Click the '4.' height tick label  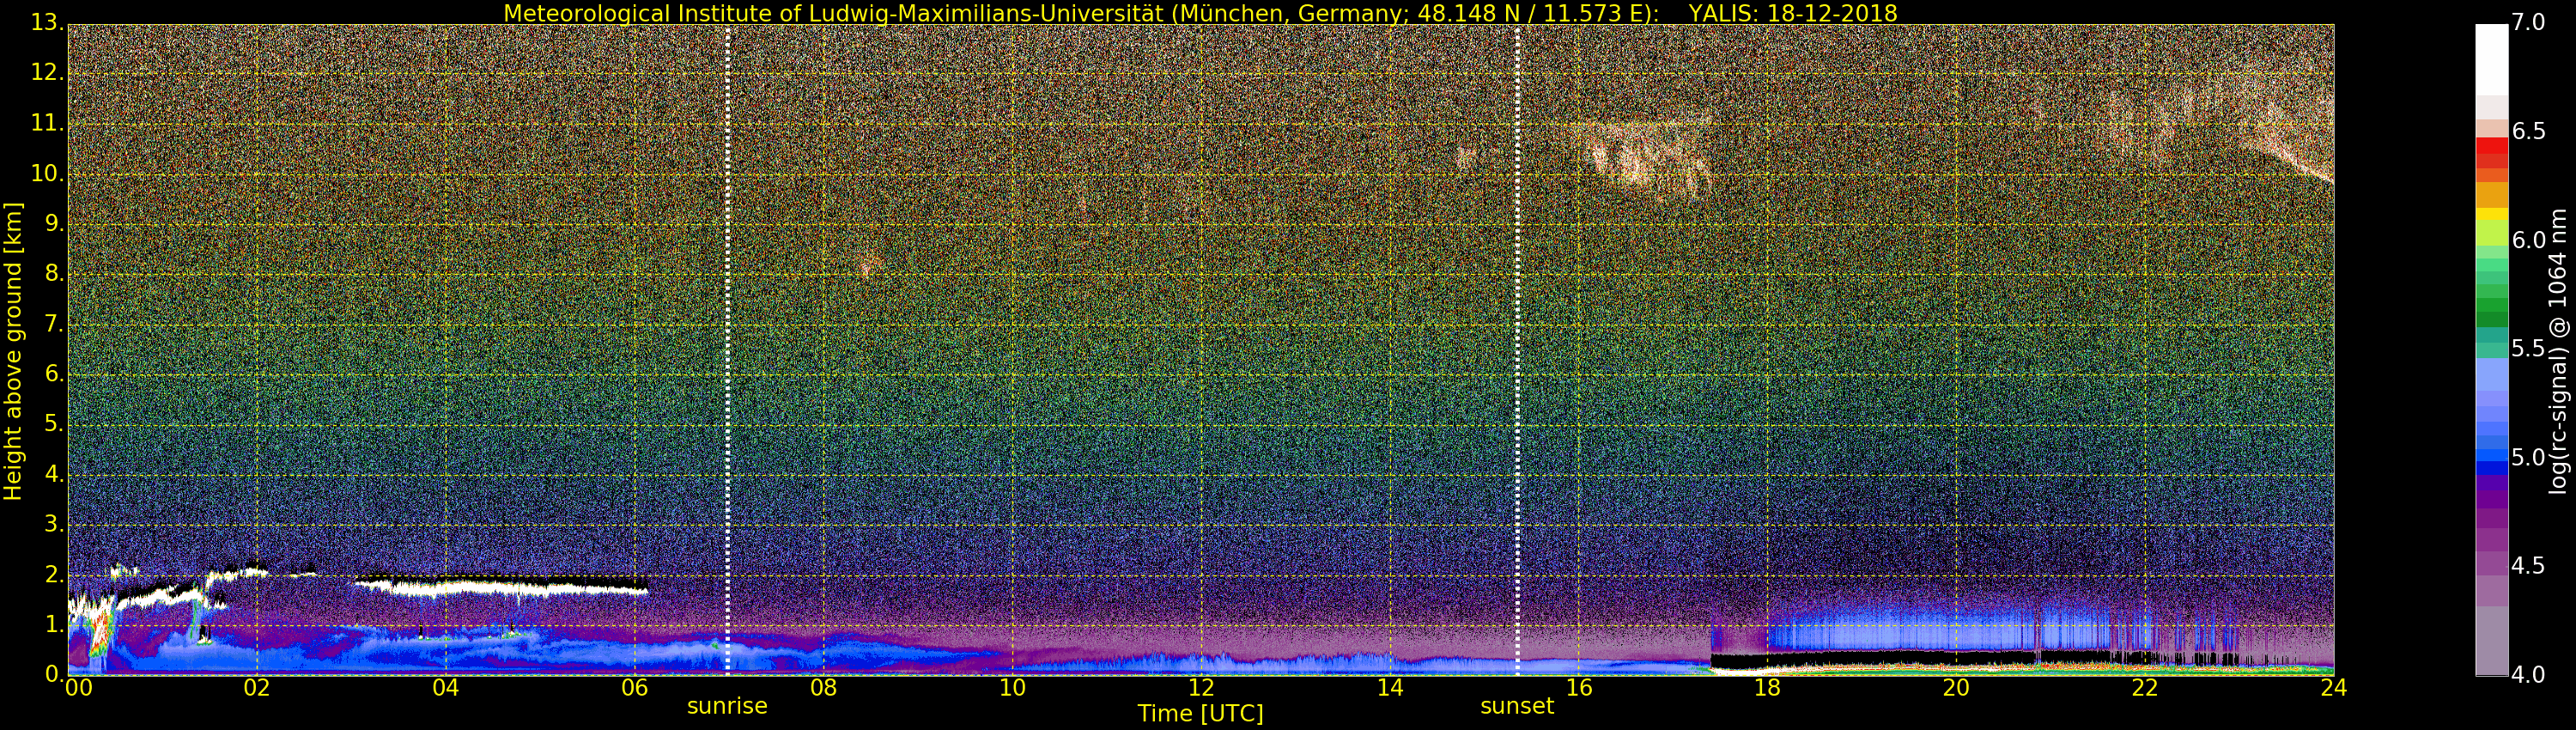pos(54,474)
